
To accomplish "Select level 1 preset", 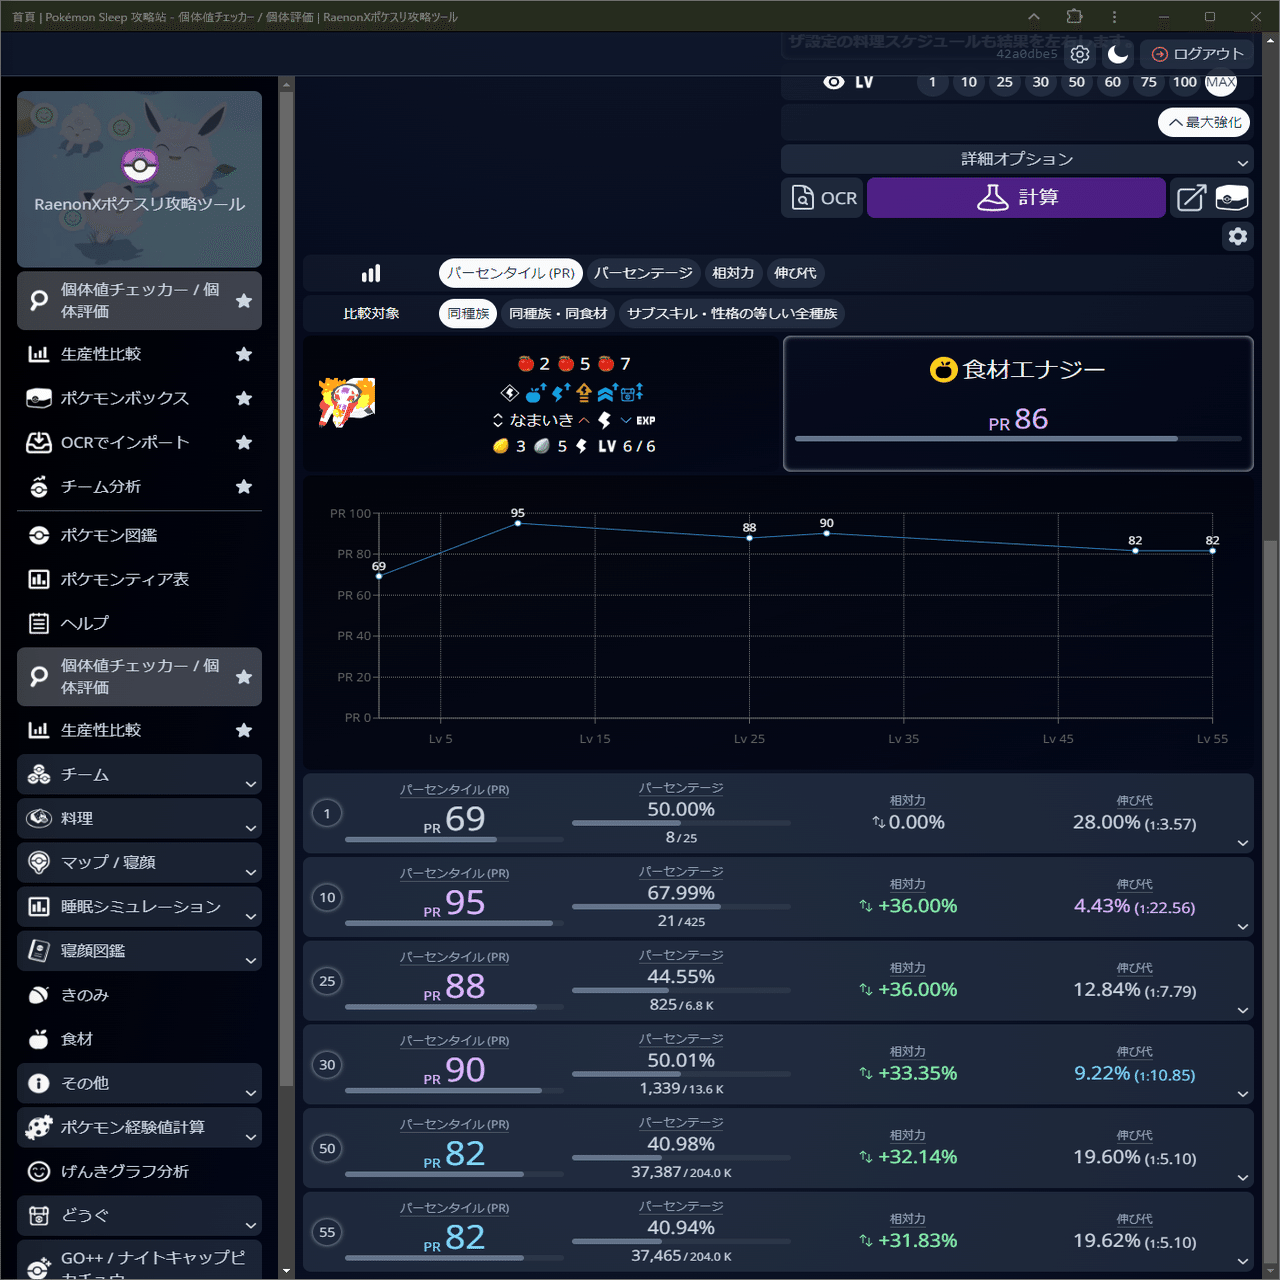I will 932,82.
